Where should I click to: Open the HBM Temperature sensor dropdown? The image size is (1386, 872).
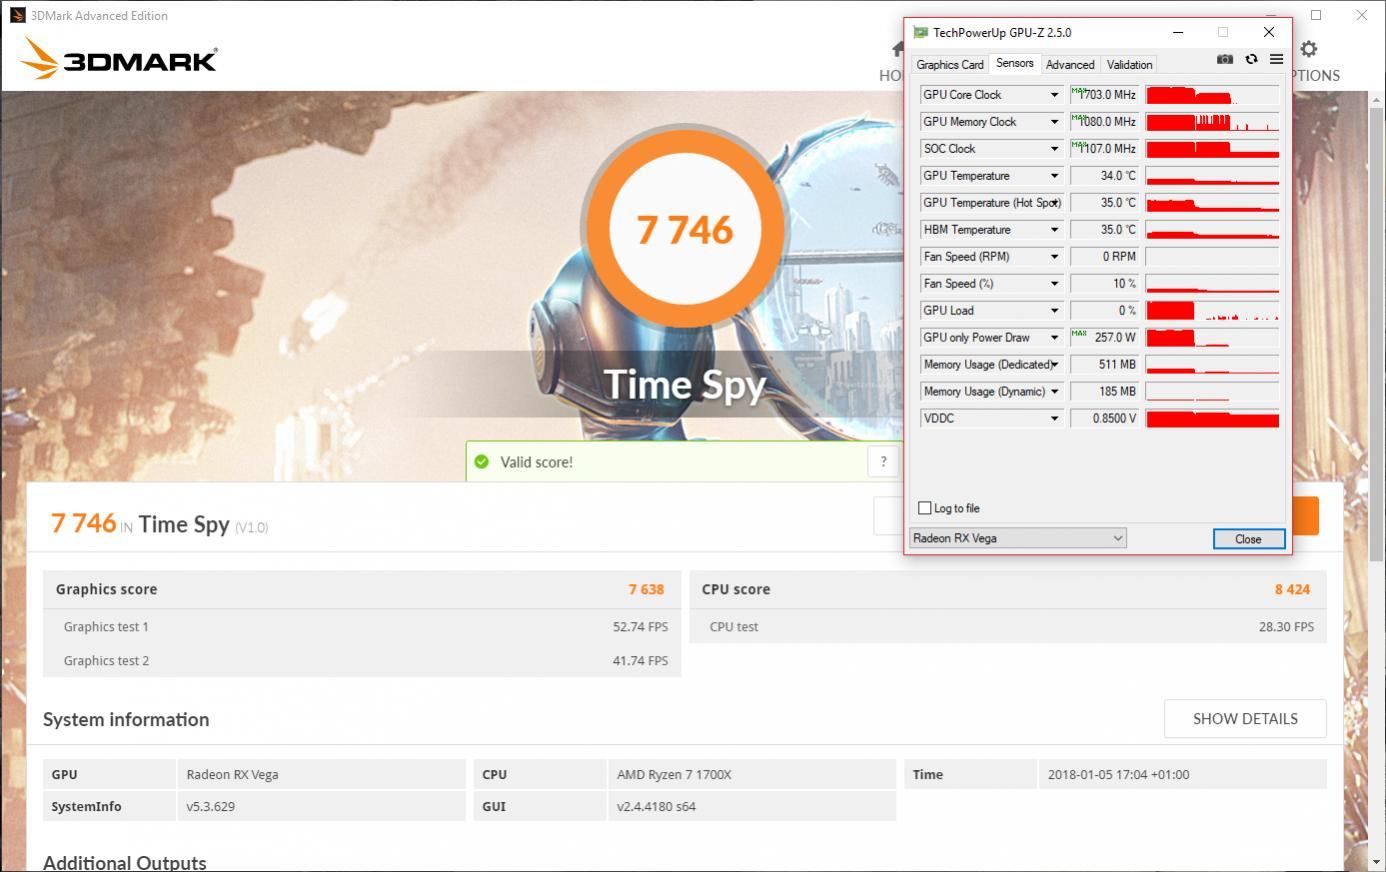coord(1054,230)
